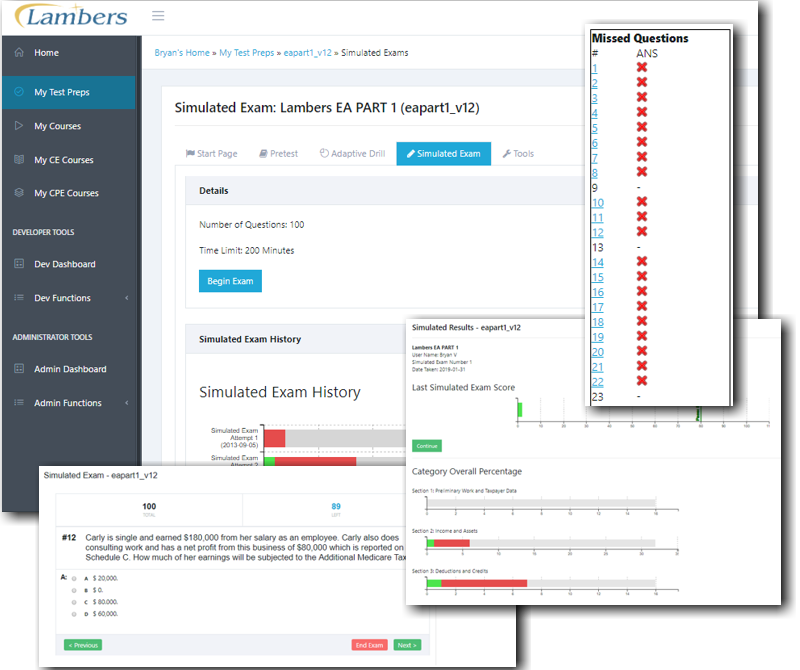800x670 pixels.
Task: Click the Previous question button
Action: (x=83, y=645)
